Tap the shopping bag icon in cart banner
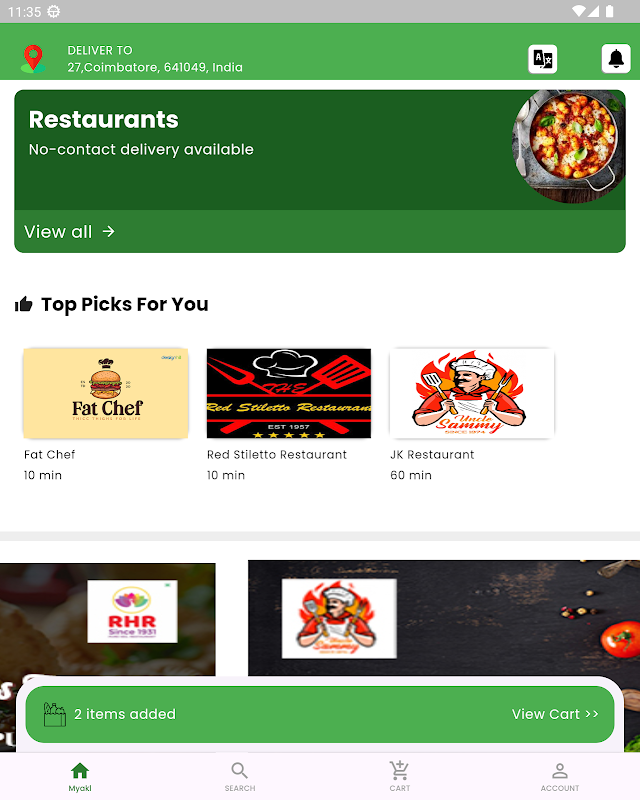 point(55,714)
